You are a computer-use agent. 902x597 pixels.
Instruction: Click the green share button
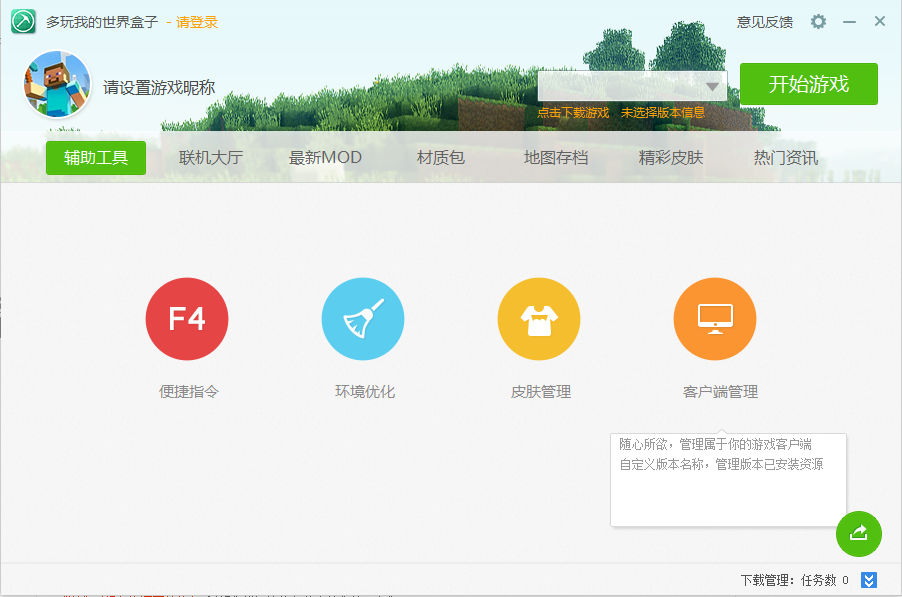859,534
